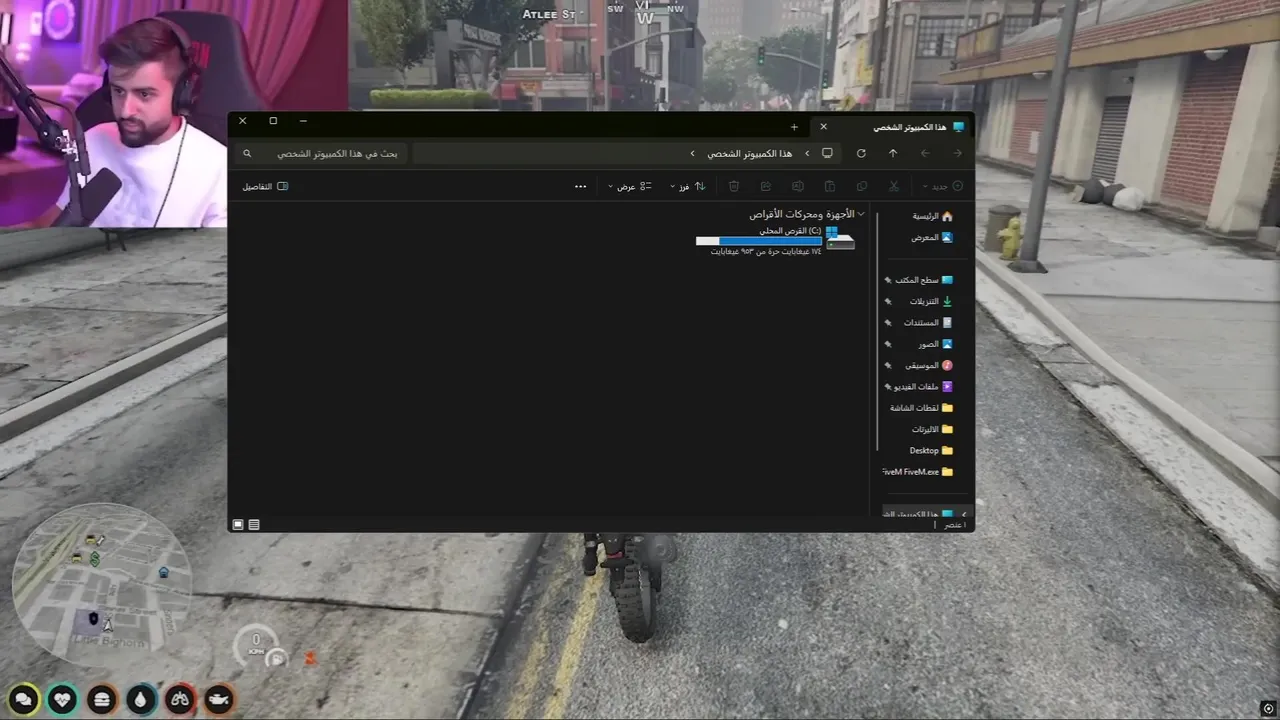Click chevron between PC icon and breadcrumb
The width and height of the screenshot is (1280, 720).
(807, 153)
